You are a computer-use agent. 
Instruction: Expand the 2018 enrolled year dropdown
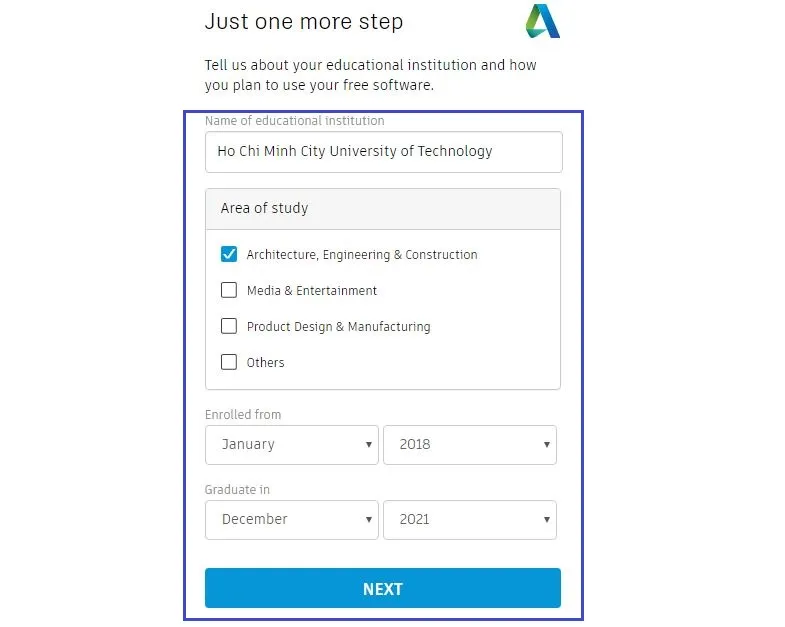click(469, 445)
